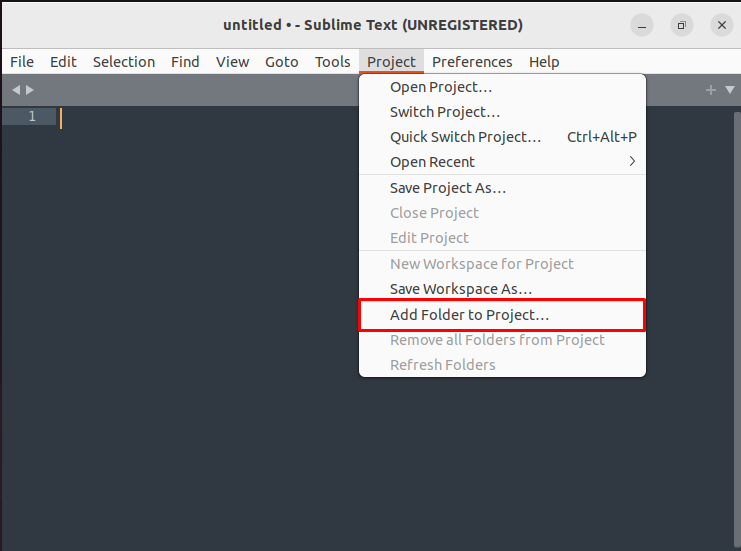
Task: Open the File menu
Action: (x=22, y=62)
